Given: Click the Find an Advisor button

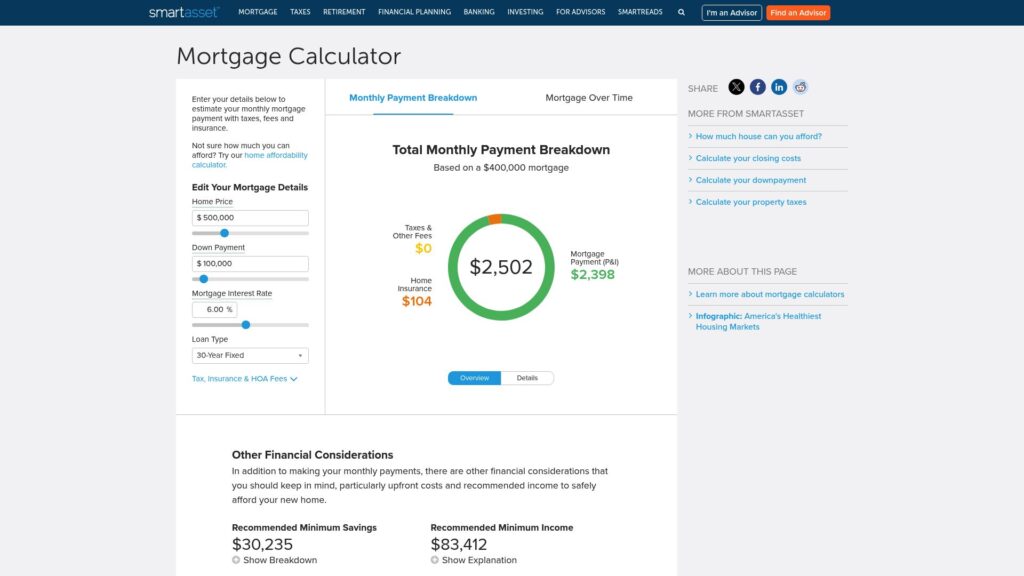Looking at the screenshot, I should (798, 12).
